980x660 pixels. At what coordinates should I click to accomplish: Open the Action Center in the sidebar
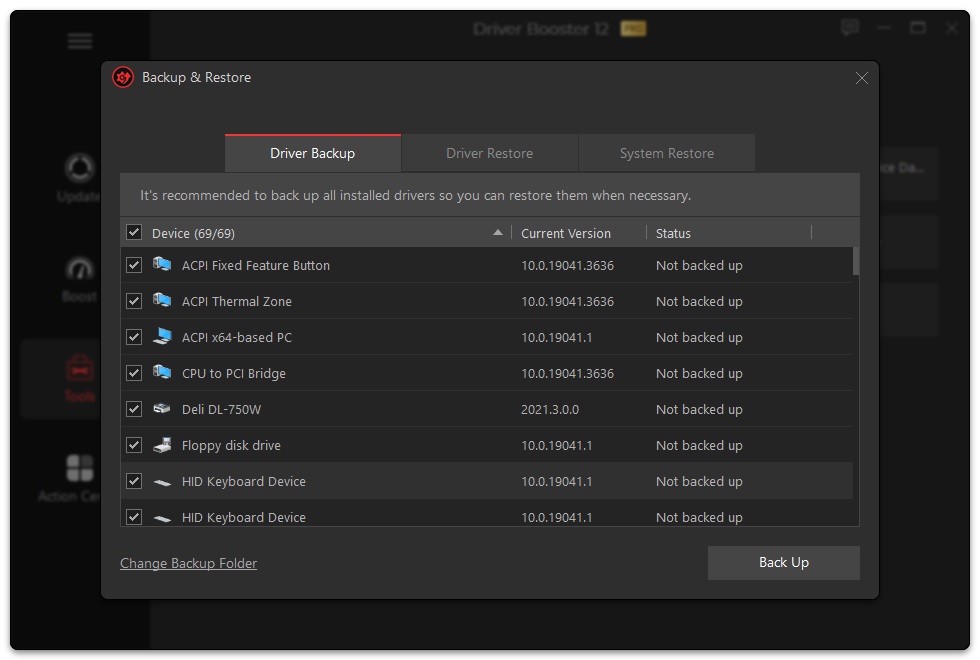[70, 479]
